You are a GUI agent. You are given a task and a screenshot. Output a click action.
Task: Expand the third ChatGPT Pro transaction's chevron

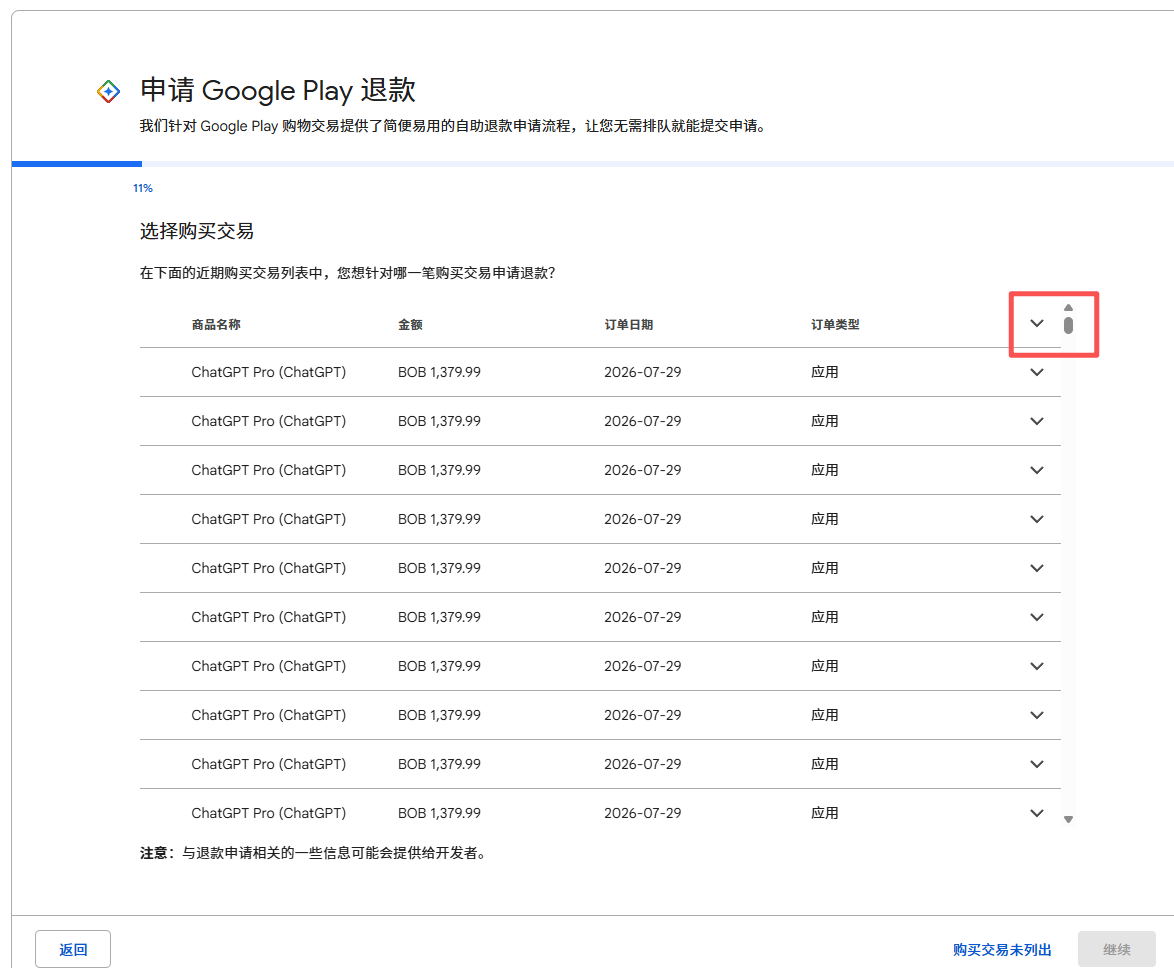pos(1036,470)
